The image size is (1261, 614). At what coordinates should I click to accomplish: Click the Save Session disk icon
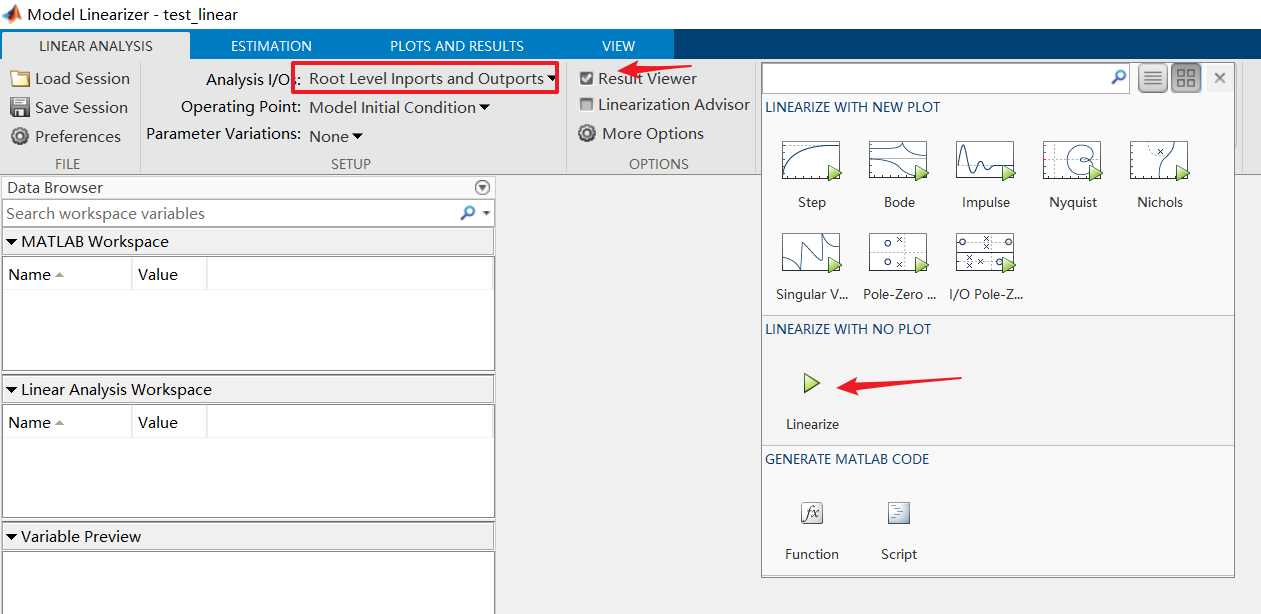point(20,108)
